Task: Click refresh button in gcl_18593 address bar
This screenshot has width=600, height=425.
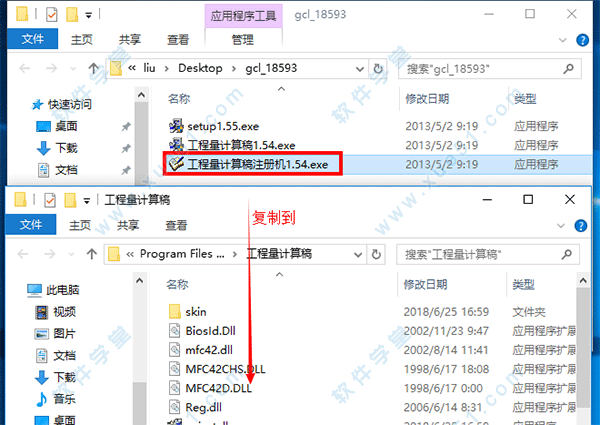Action: tap(378, 68)
